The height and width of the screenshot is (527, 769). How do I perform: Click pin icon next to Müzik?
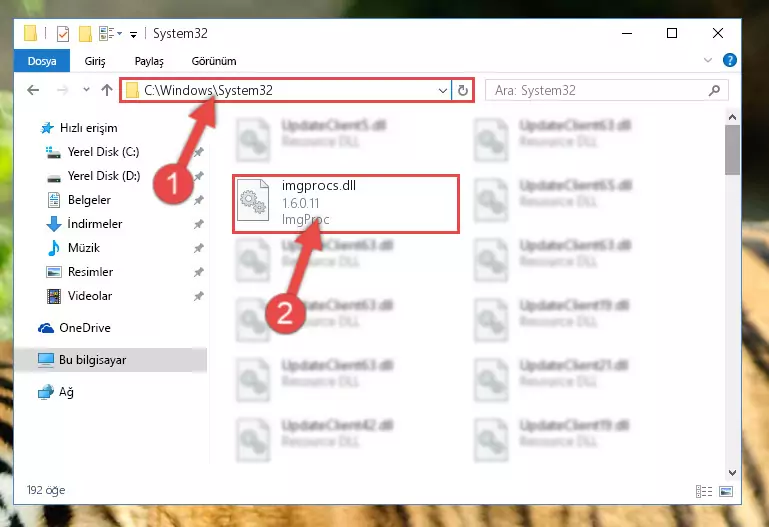pos(198,248)
